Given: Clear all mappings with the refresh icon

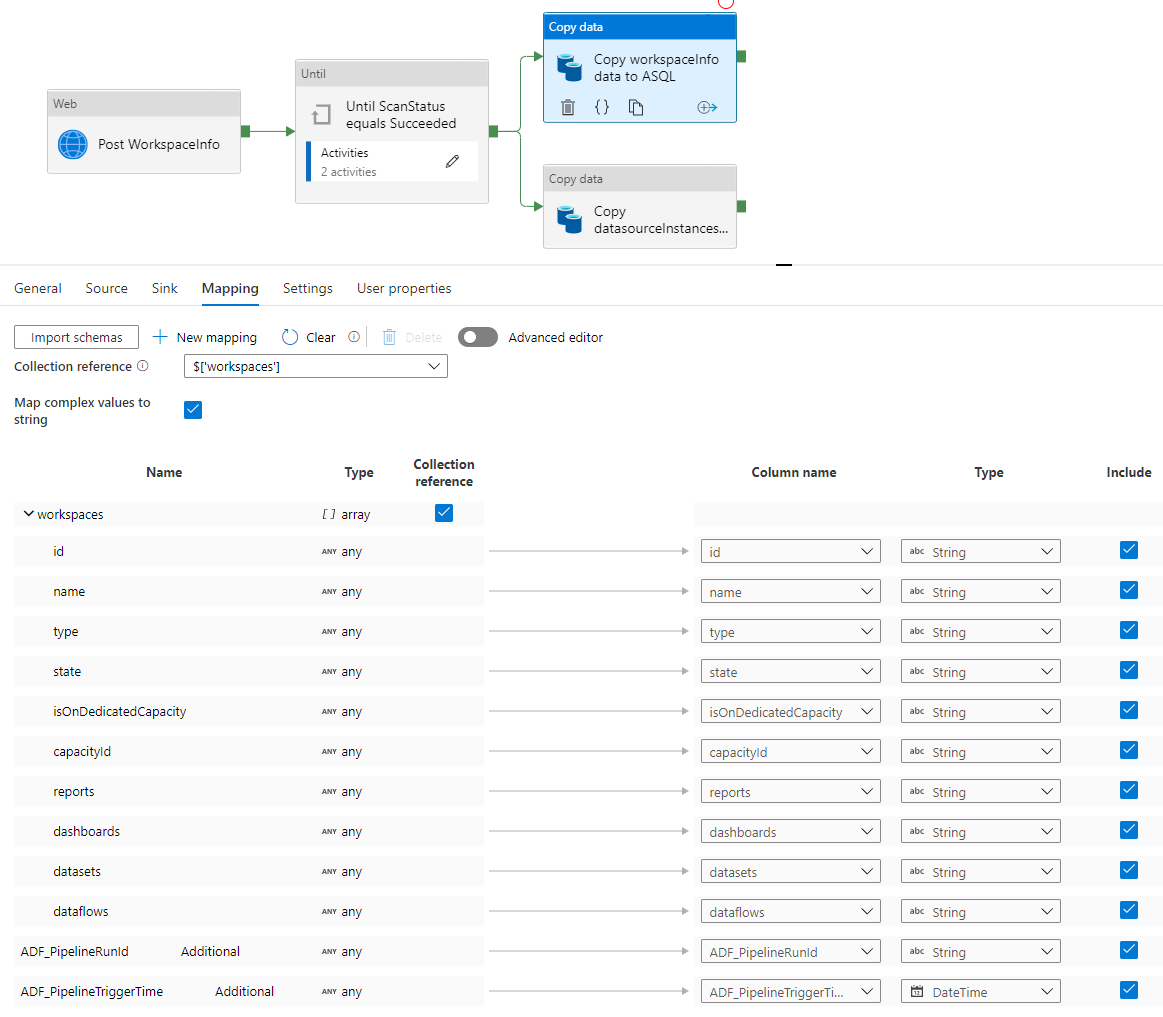Looking at the screenshot, I should [x=289, y=337].
